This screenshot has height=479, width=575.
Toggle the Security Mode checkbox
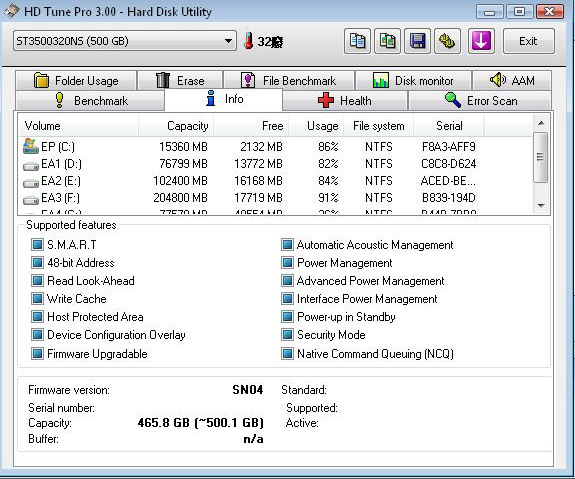coord(288,334)
